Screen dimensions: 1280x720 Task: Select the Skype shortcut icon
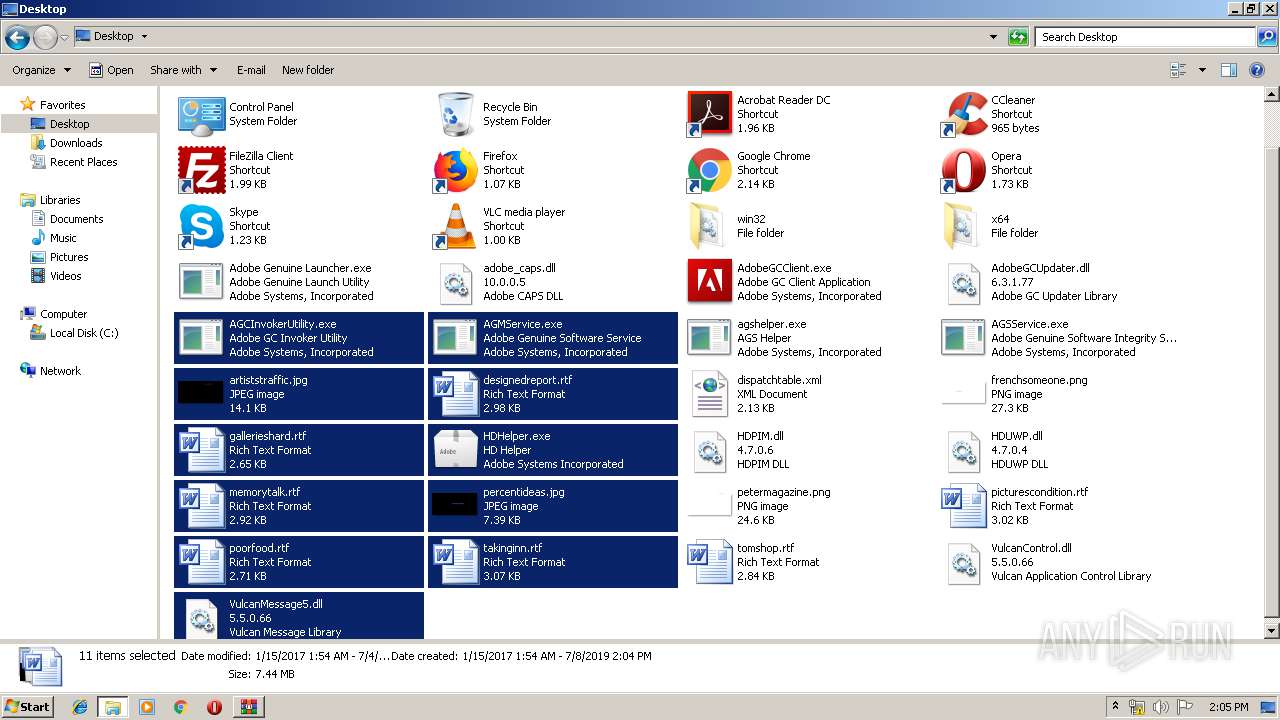(201, 226)
